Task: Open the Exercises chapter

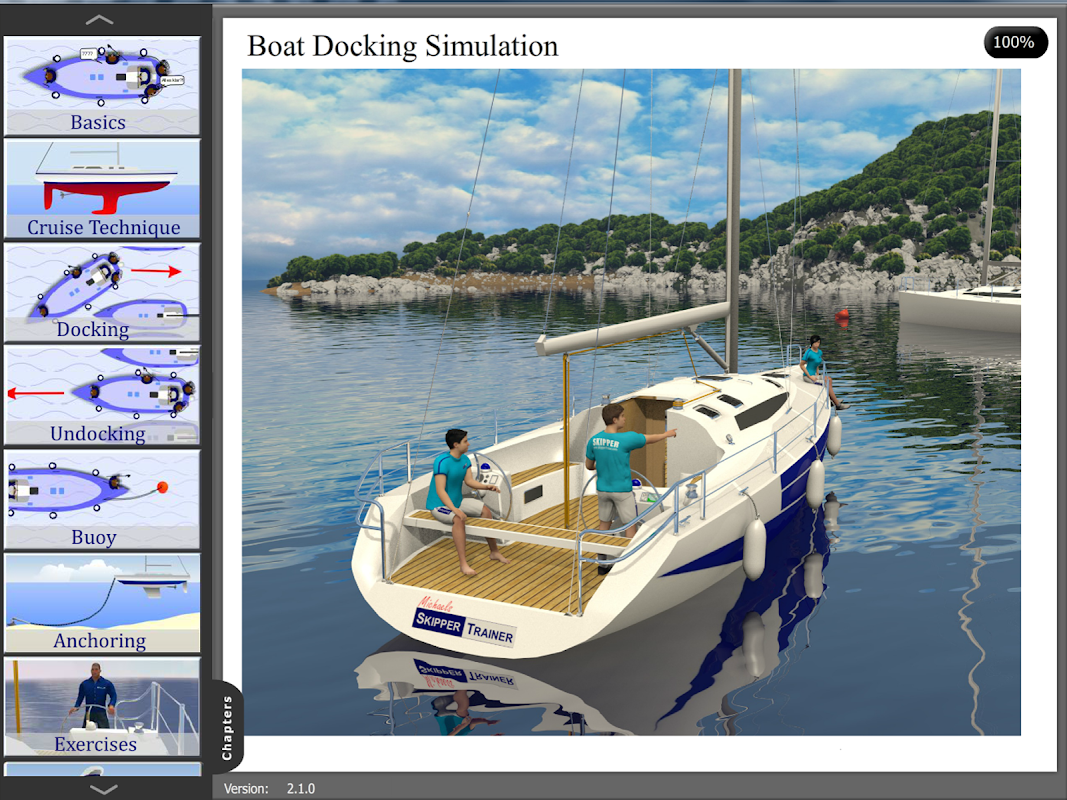Action: (102, 707)
